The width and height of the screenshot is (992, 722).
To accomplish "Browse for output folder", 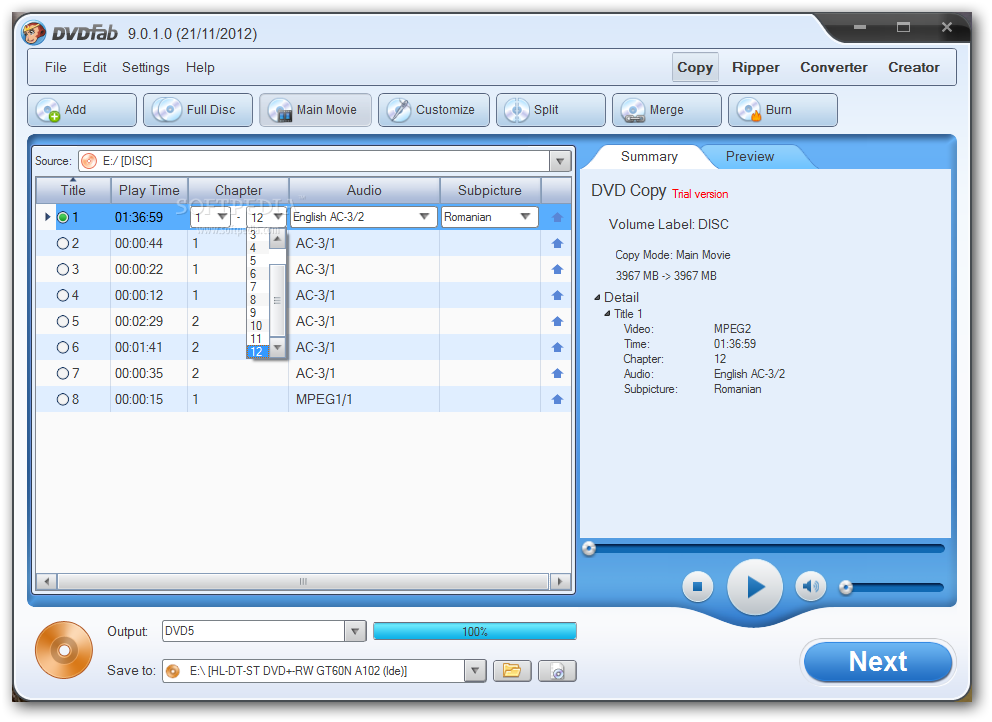I will coord(512,671).
